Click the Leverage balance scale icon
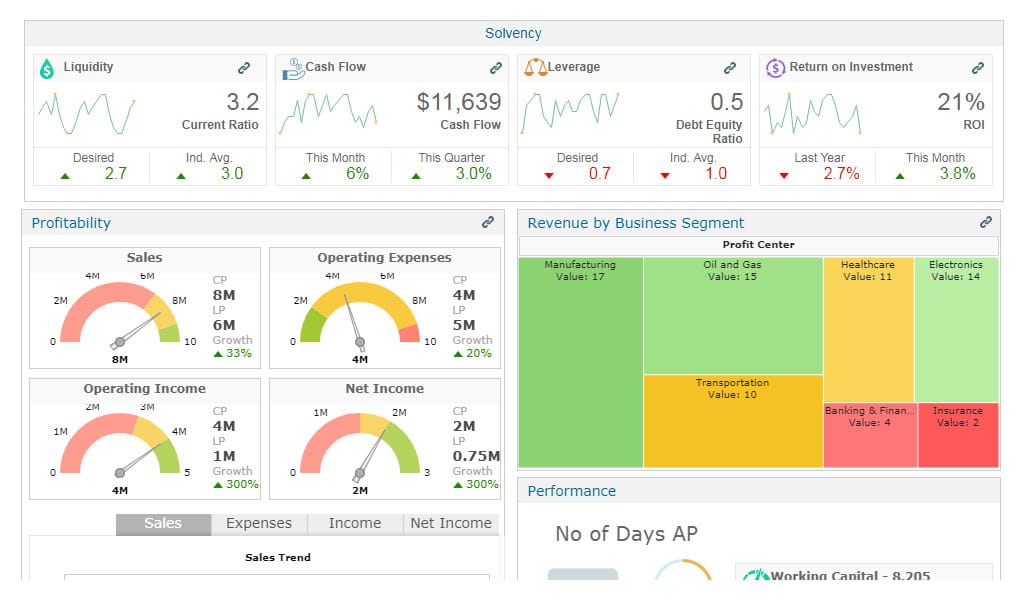 coord(536,67)
